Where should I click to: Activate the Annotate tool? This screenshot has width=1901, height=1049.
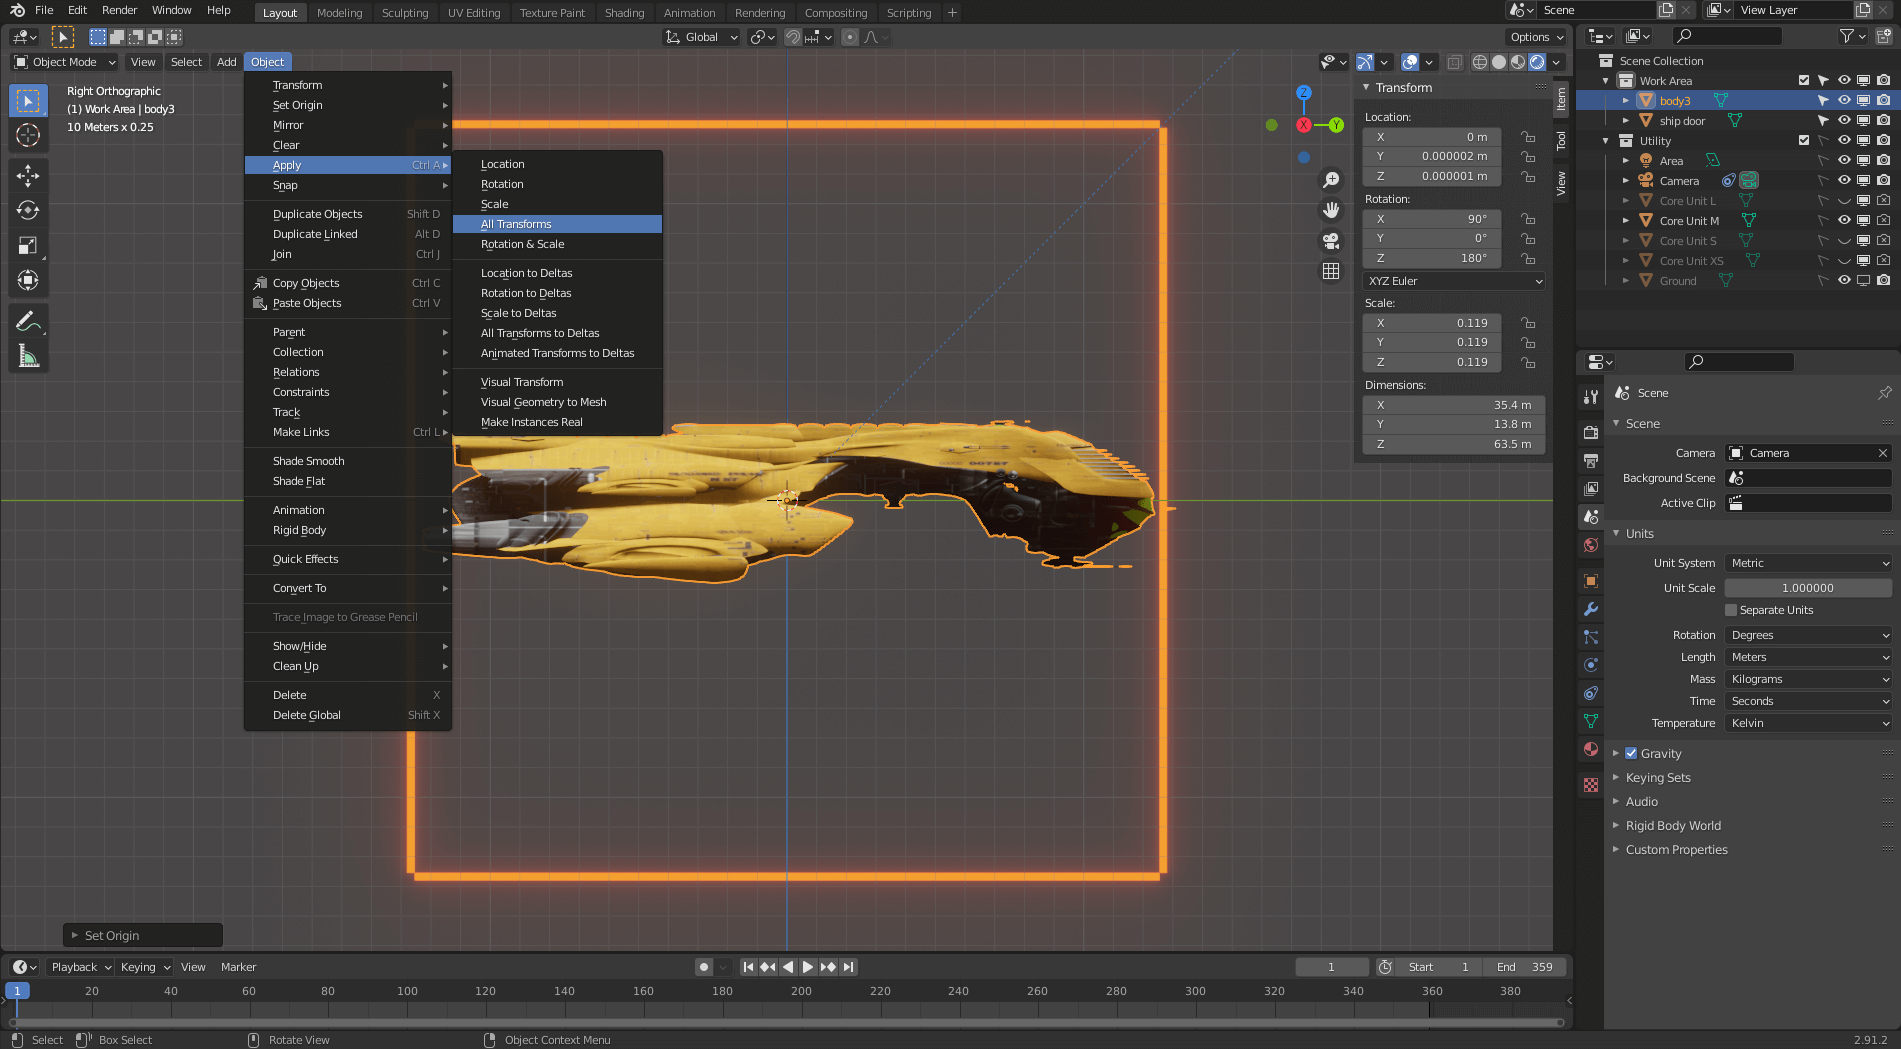pyautogui.click(x=28, y=320)
